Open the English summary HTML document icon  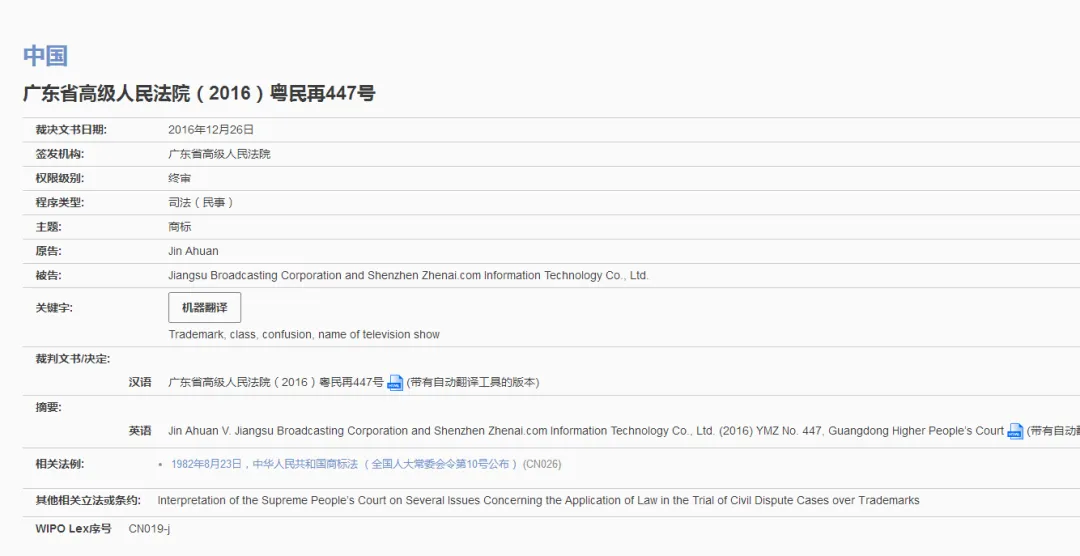click(x=1015, y=431)
